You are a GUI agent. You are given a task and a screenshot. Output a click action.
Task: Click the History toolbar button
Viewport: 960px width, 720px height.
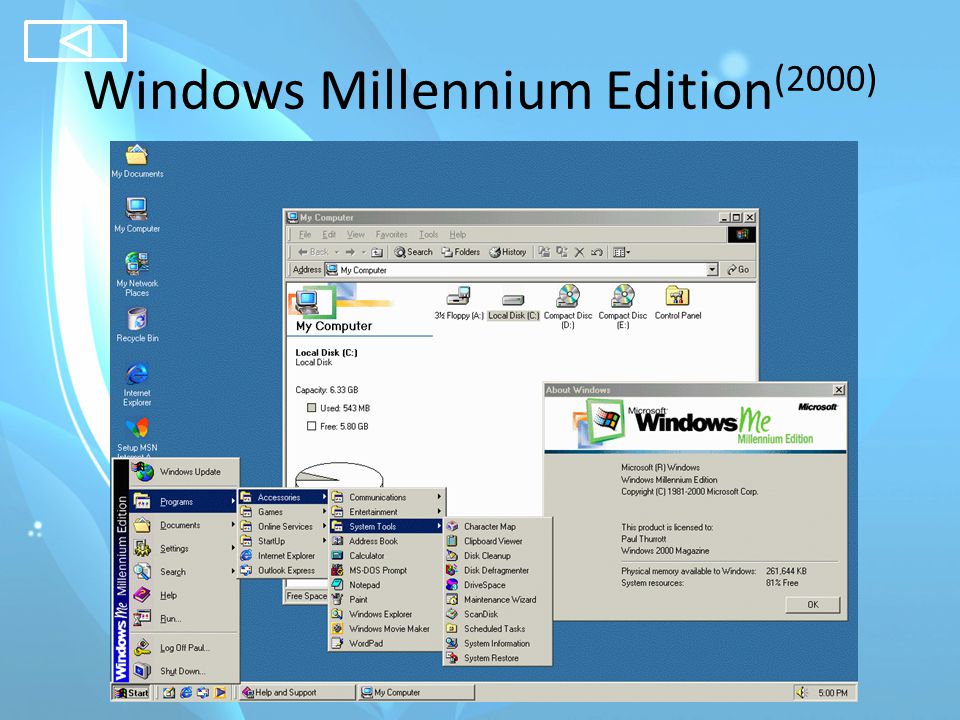point(508,252)
